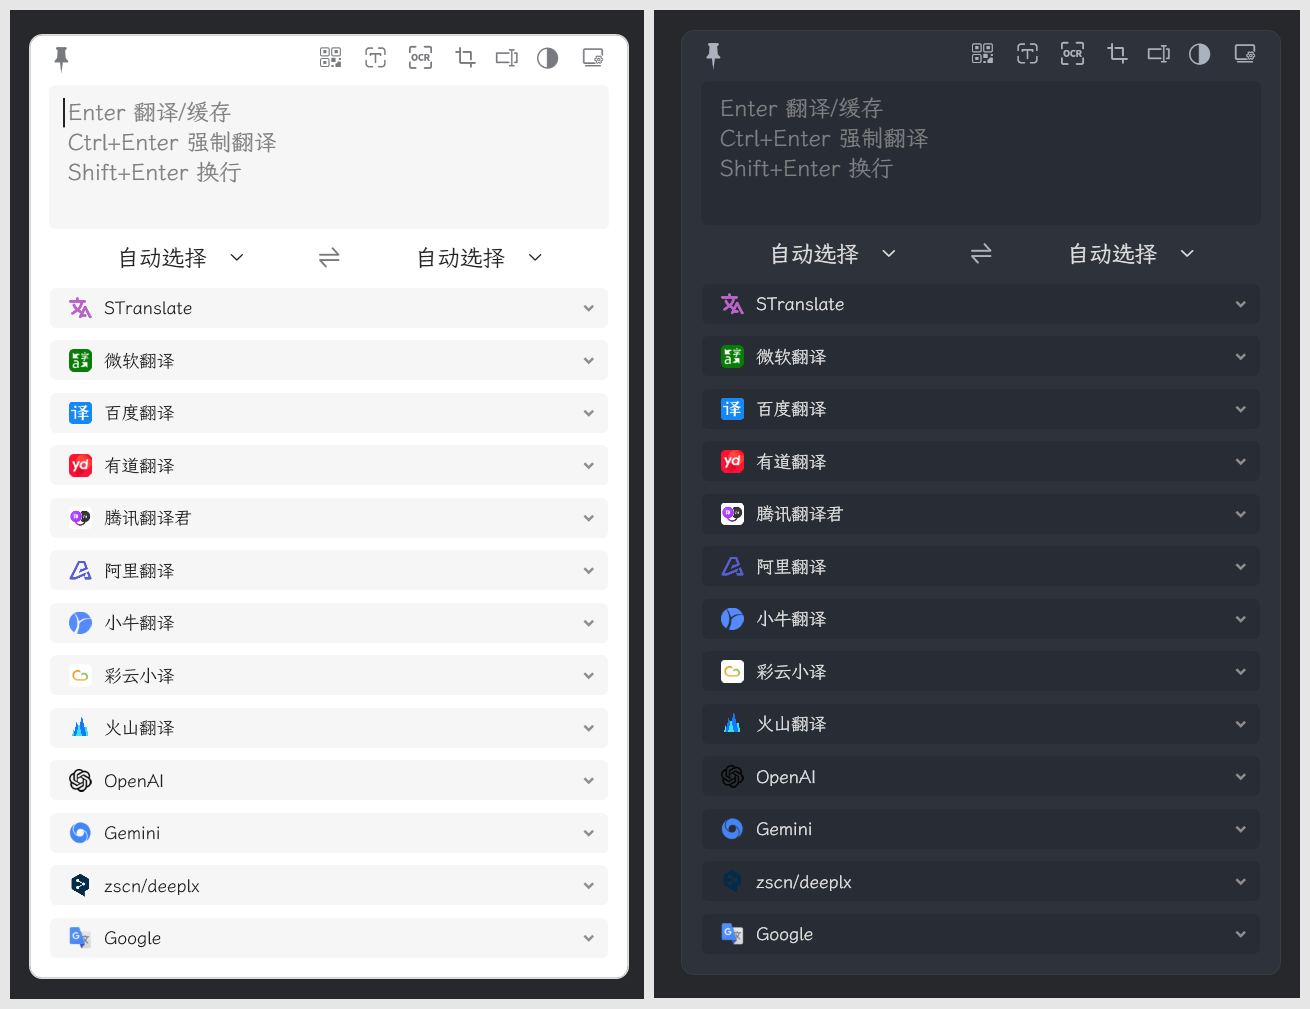1310x1009 pixels.
Task: Click Google translate icon in dark window
Action: (x=732, y=934)
